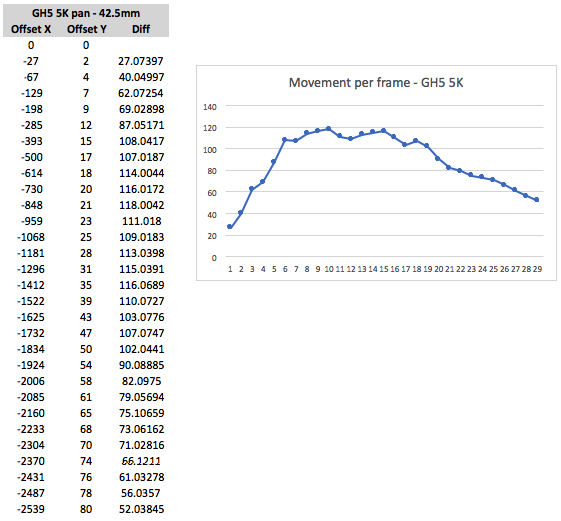
Task: Select the title cell 'GH5 5K pan - 42.5mm'
Action: click(x=86, y=13)
